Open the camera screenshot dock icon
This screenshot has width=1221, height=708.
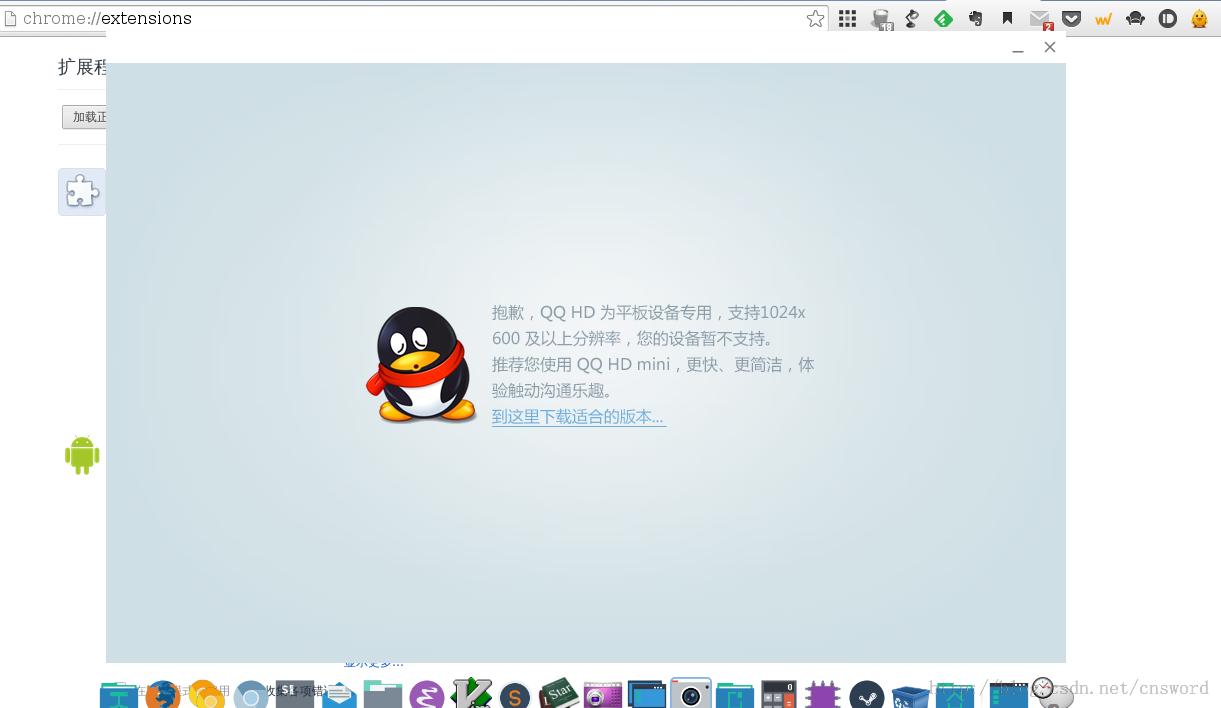(x=690, y=693)
